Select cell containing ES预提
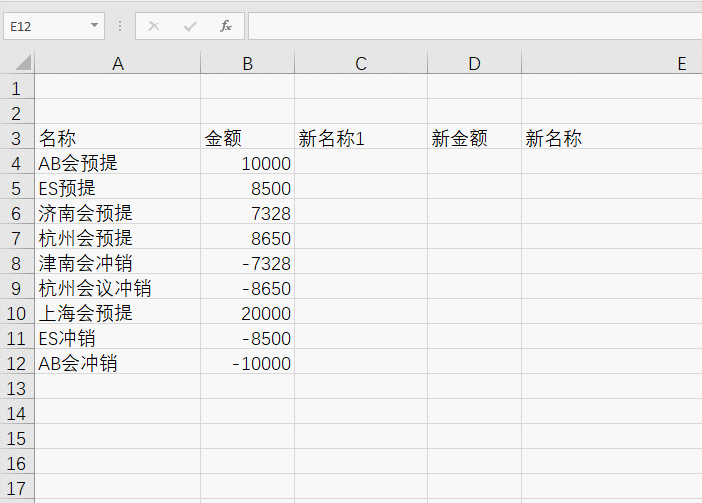702x503 pixels. point(118,188)
